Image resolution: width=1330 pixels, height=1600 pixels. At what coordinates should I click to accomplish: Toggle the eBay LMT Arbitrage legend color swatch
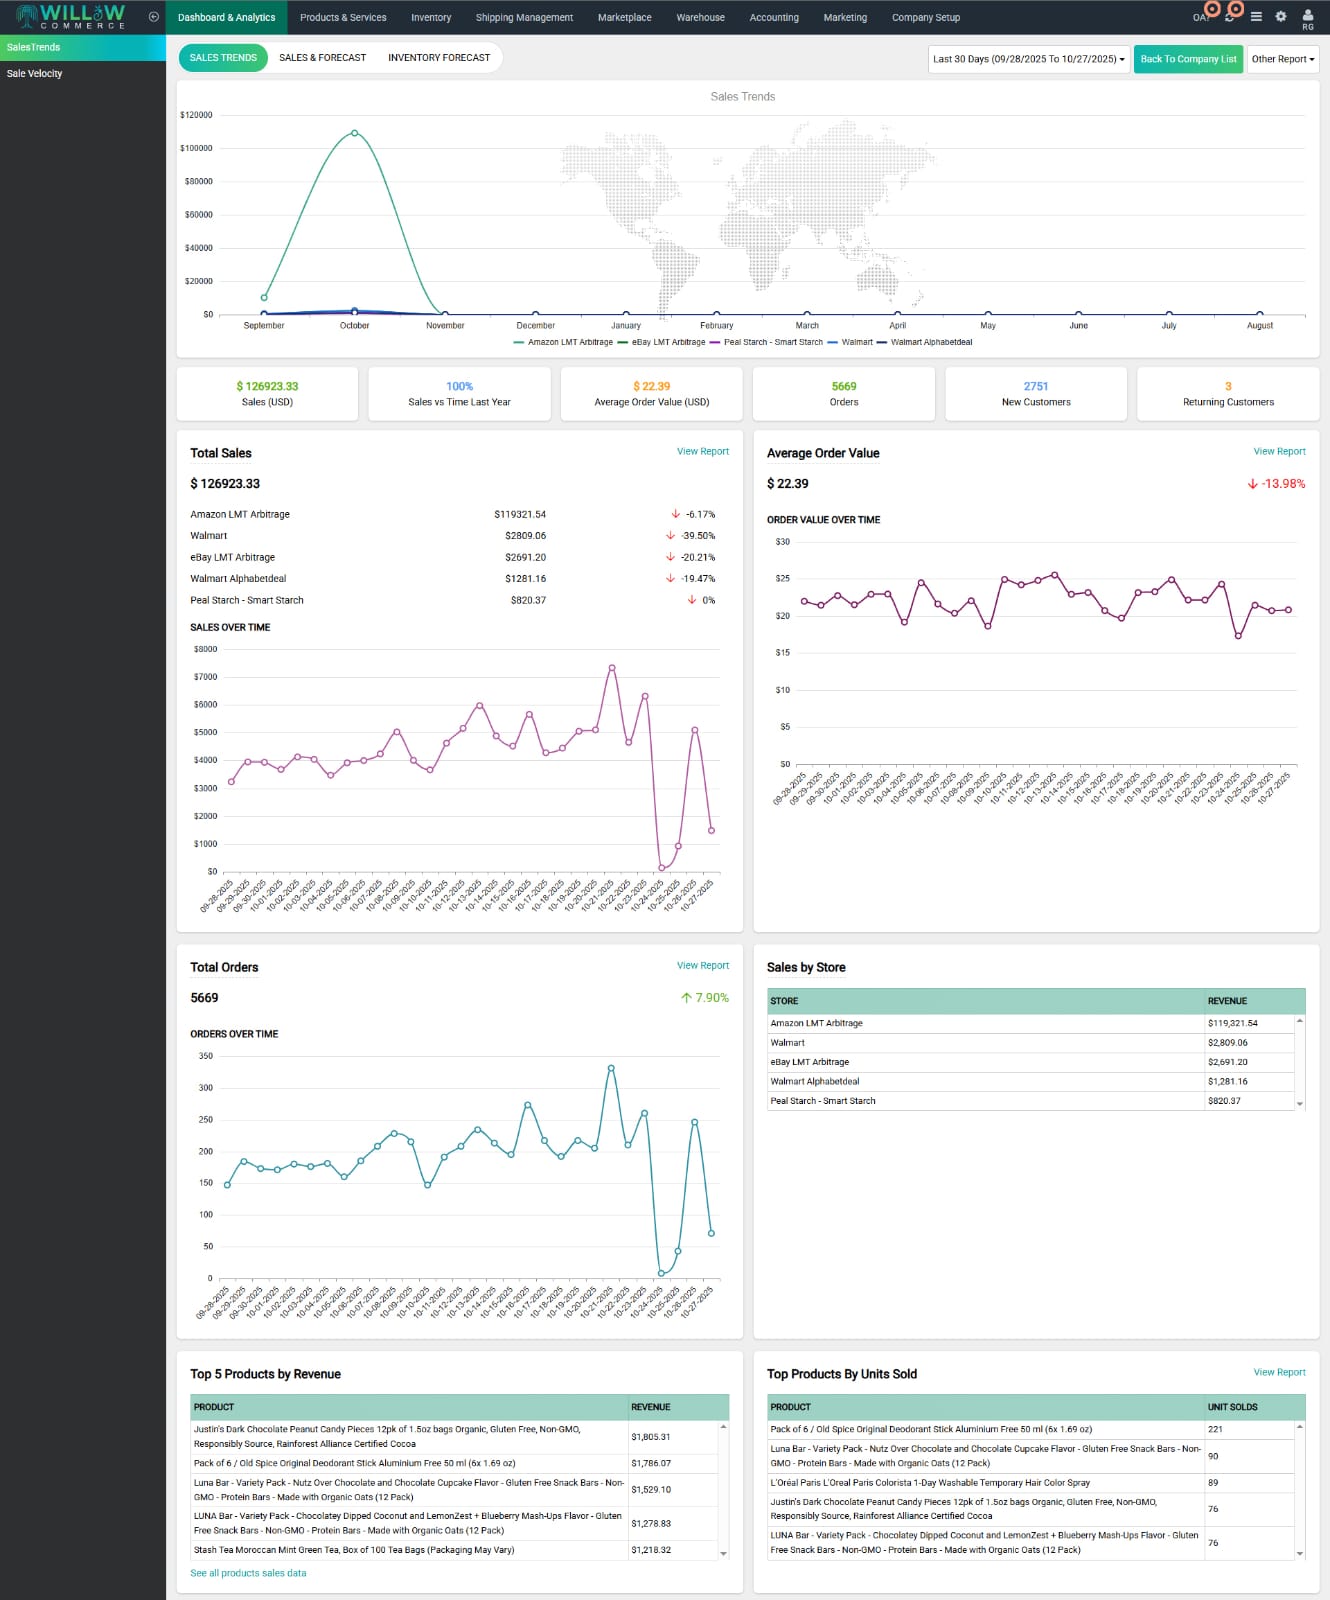pos(623,342)
